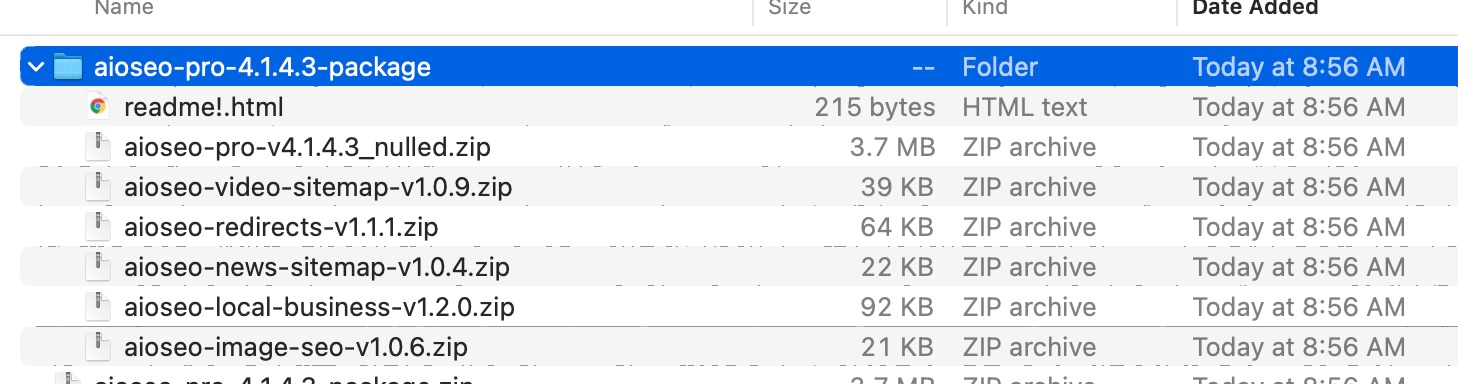Click the zip icon of aioseo-video-sitemap-v1.0.9.zip
The image size is (1458, 384).
coord(98,187)
